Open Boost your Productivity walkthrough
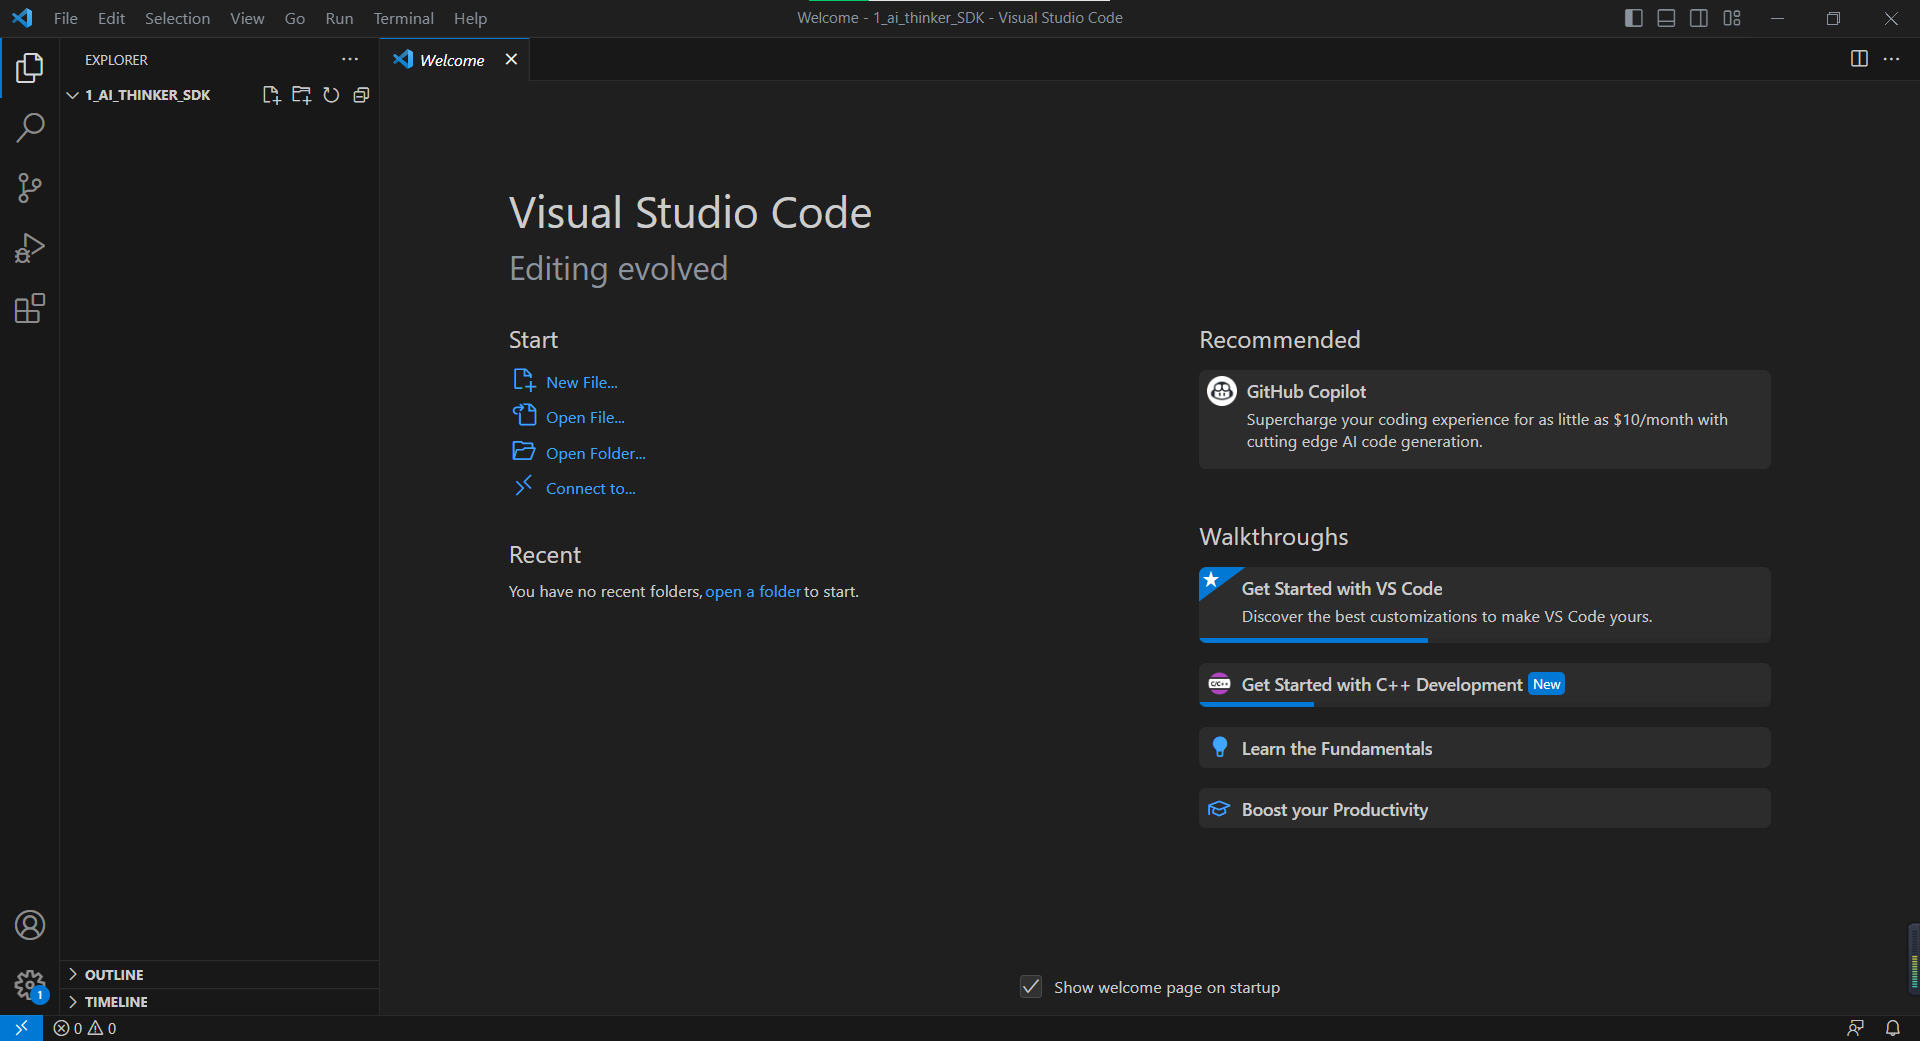This screenshot has width=1920, height=1041. 1484,809
